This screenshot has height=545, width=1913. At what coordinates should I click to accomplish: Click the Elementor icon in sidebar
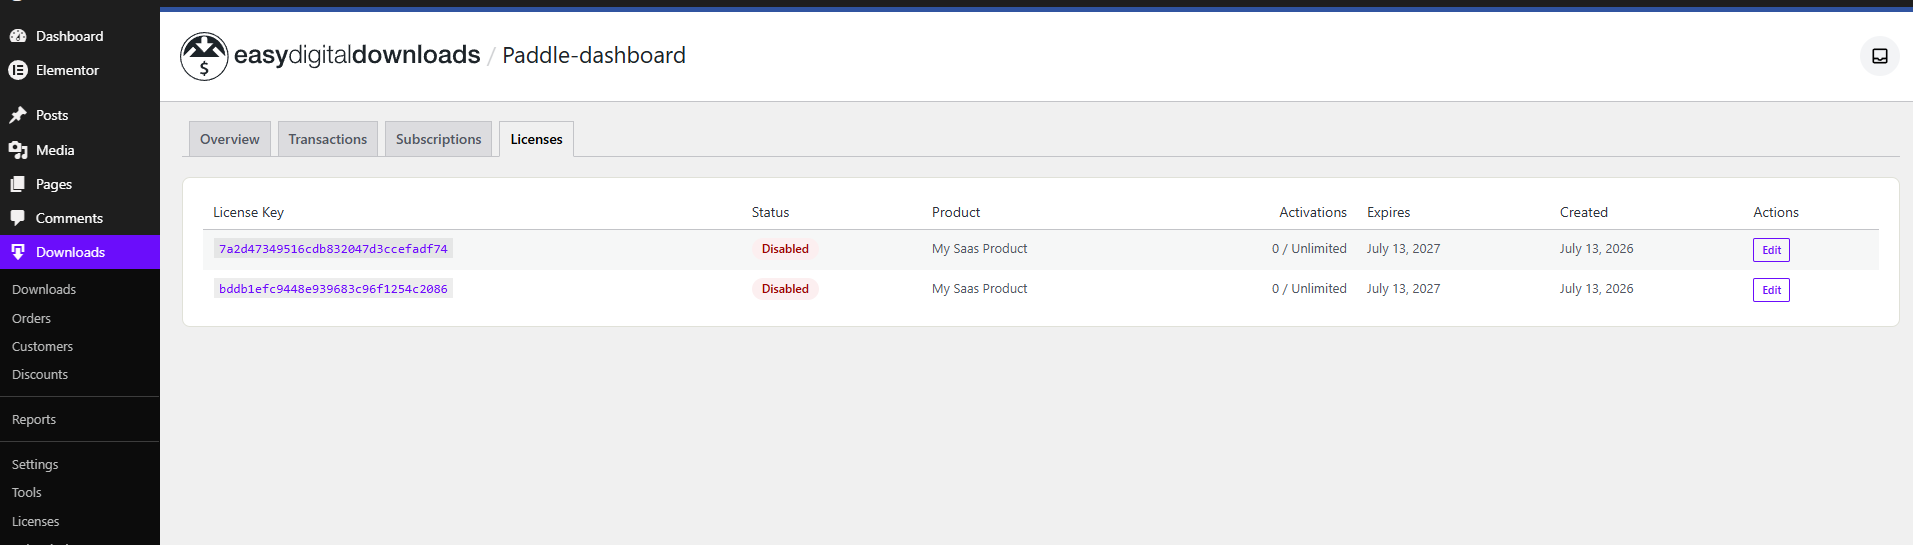(x=18, y=70)
